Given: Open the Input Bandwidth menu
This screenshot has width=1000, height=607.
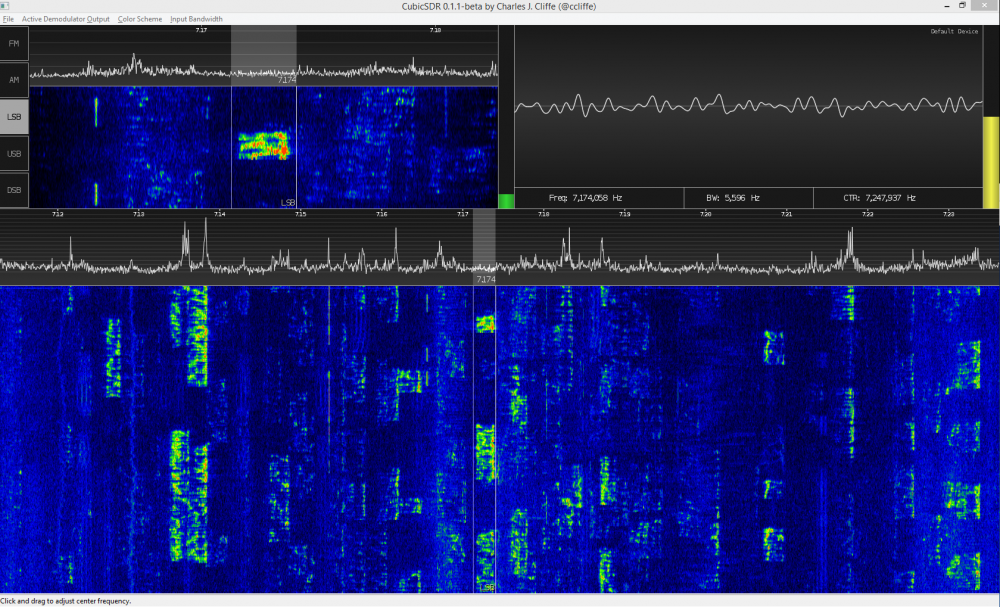Looking at the screenshot, I should (x=196, y=19).
